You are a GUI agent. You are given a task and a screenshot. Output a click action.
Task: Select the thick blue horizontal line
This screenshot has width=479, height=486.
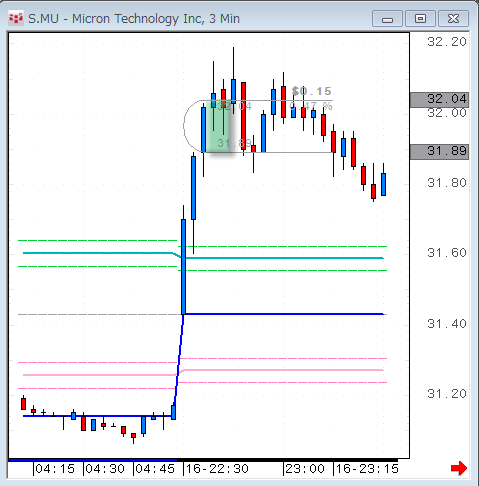tap(283, 314)
